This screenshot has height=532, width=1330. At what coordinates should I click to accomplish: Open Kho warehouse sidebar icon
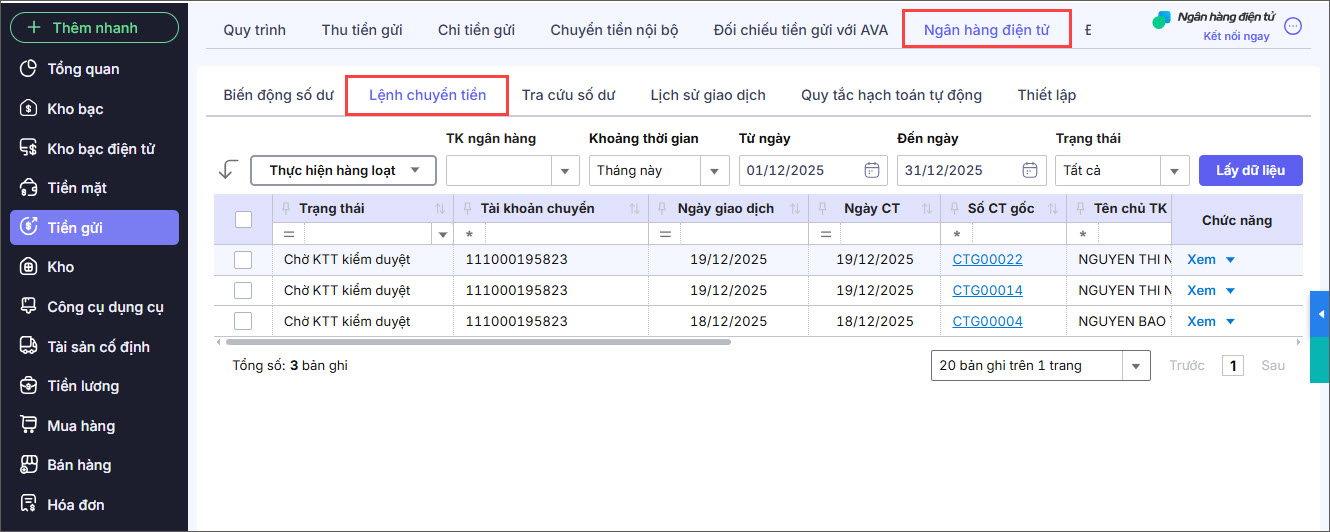click(x=29, y=267)
